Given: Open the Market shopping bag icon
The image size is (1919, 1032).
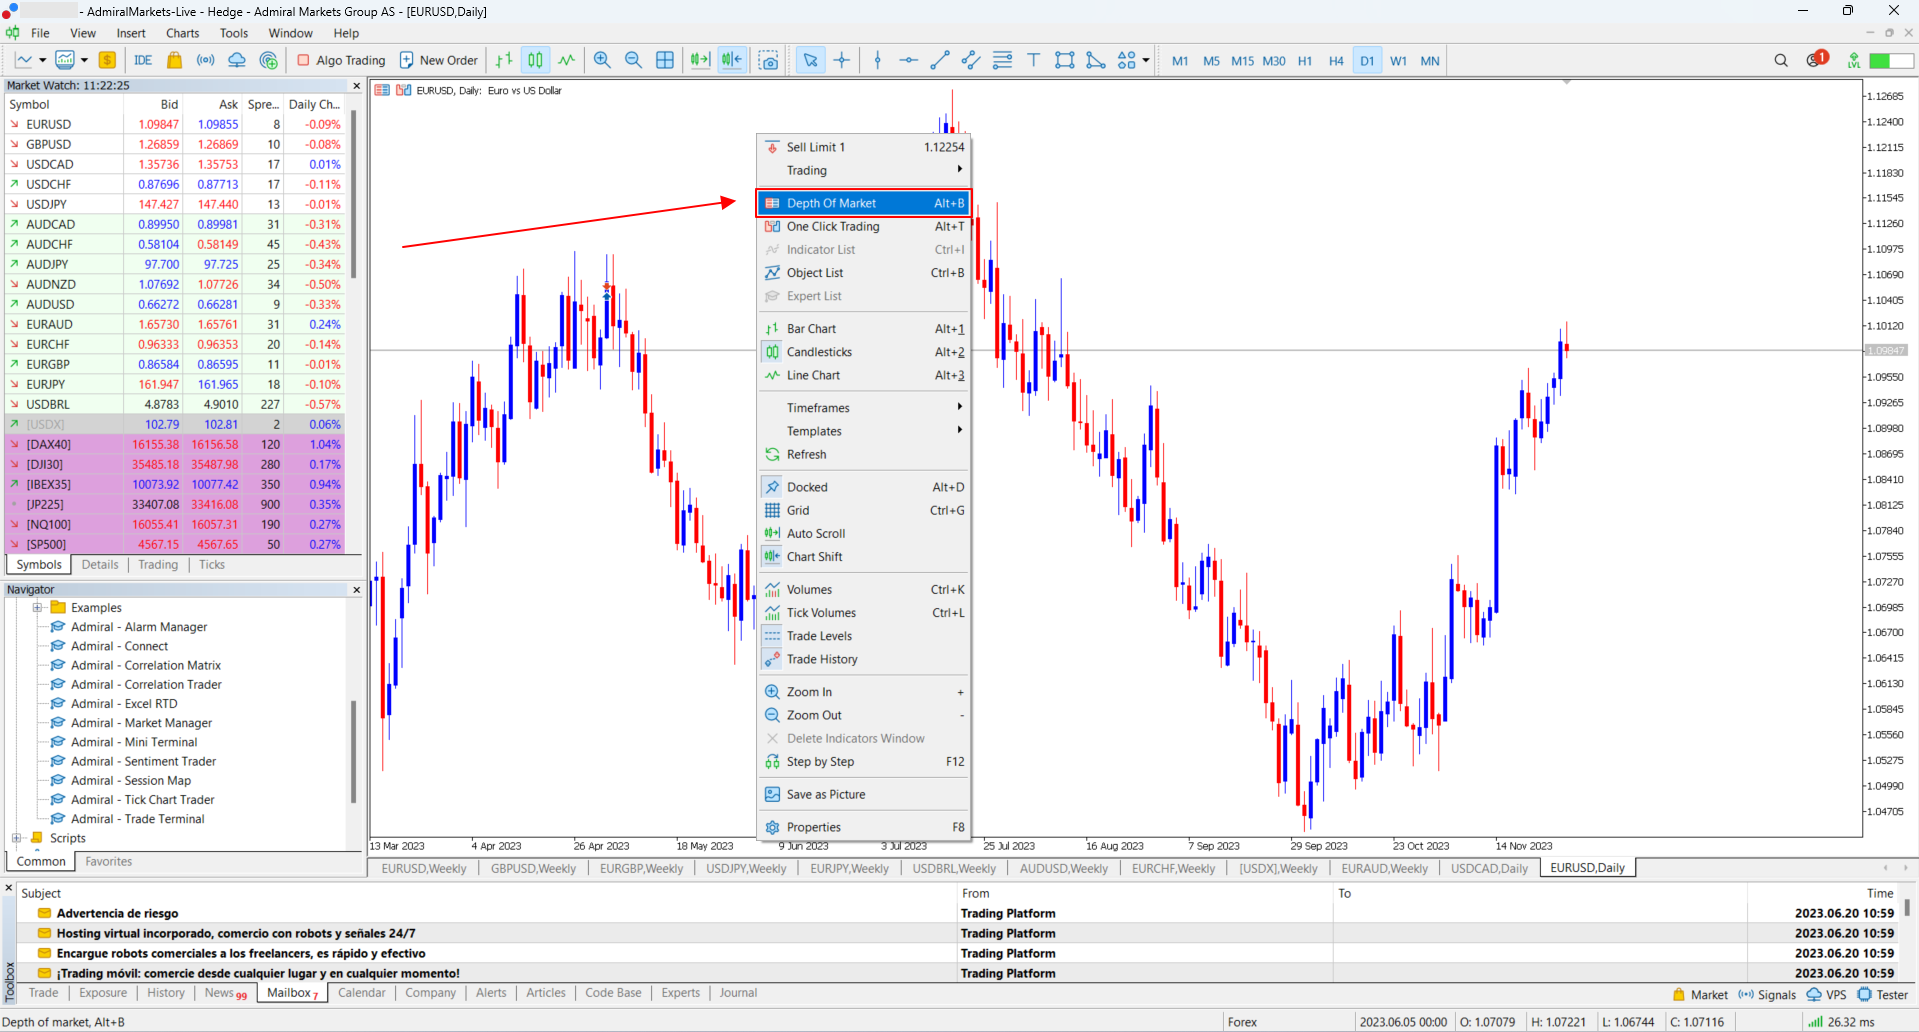Looking at the screenshot, I should coord(174,60).
